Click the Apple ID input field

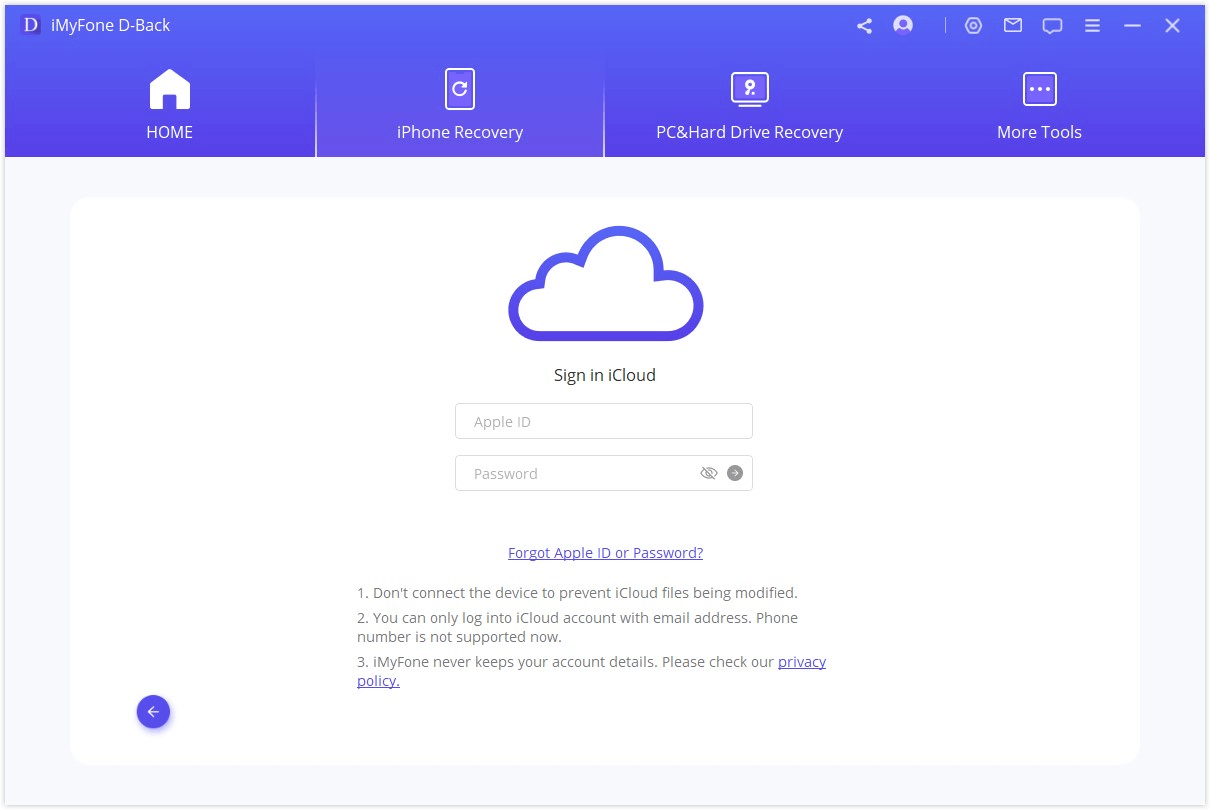603,422
